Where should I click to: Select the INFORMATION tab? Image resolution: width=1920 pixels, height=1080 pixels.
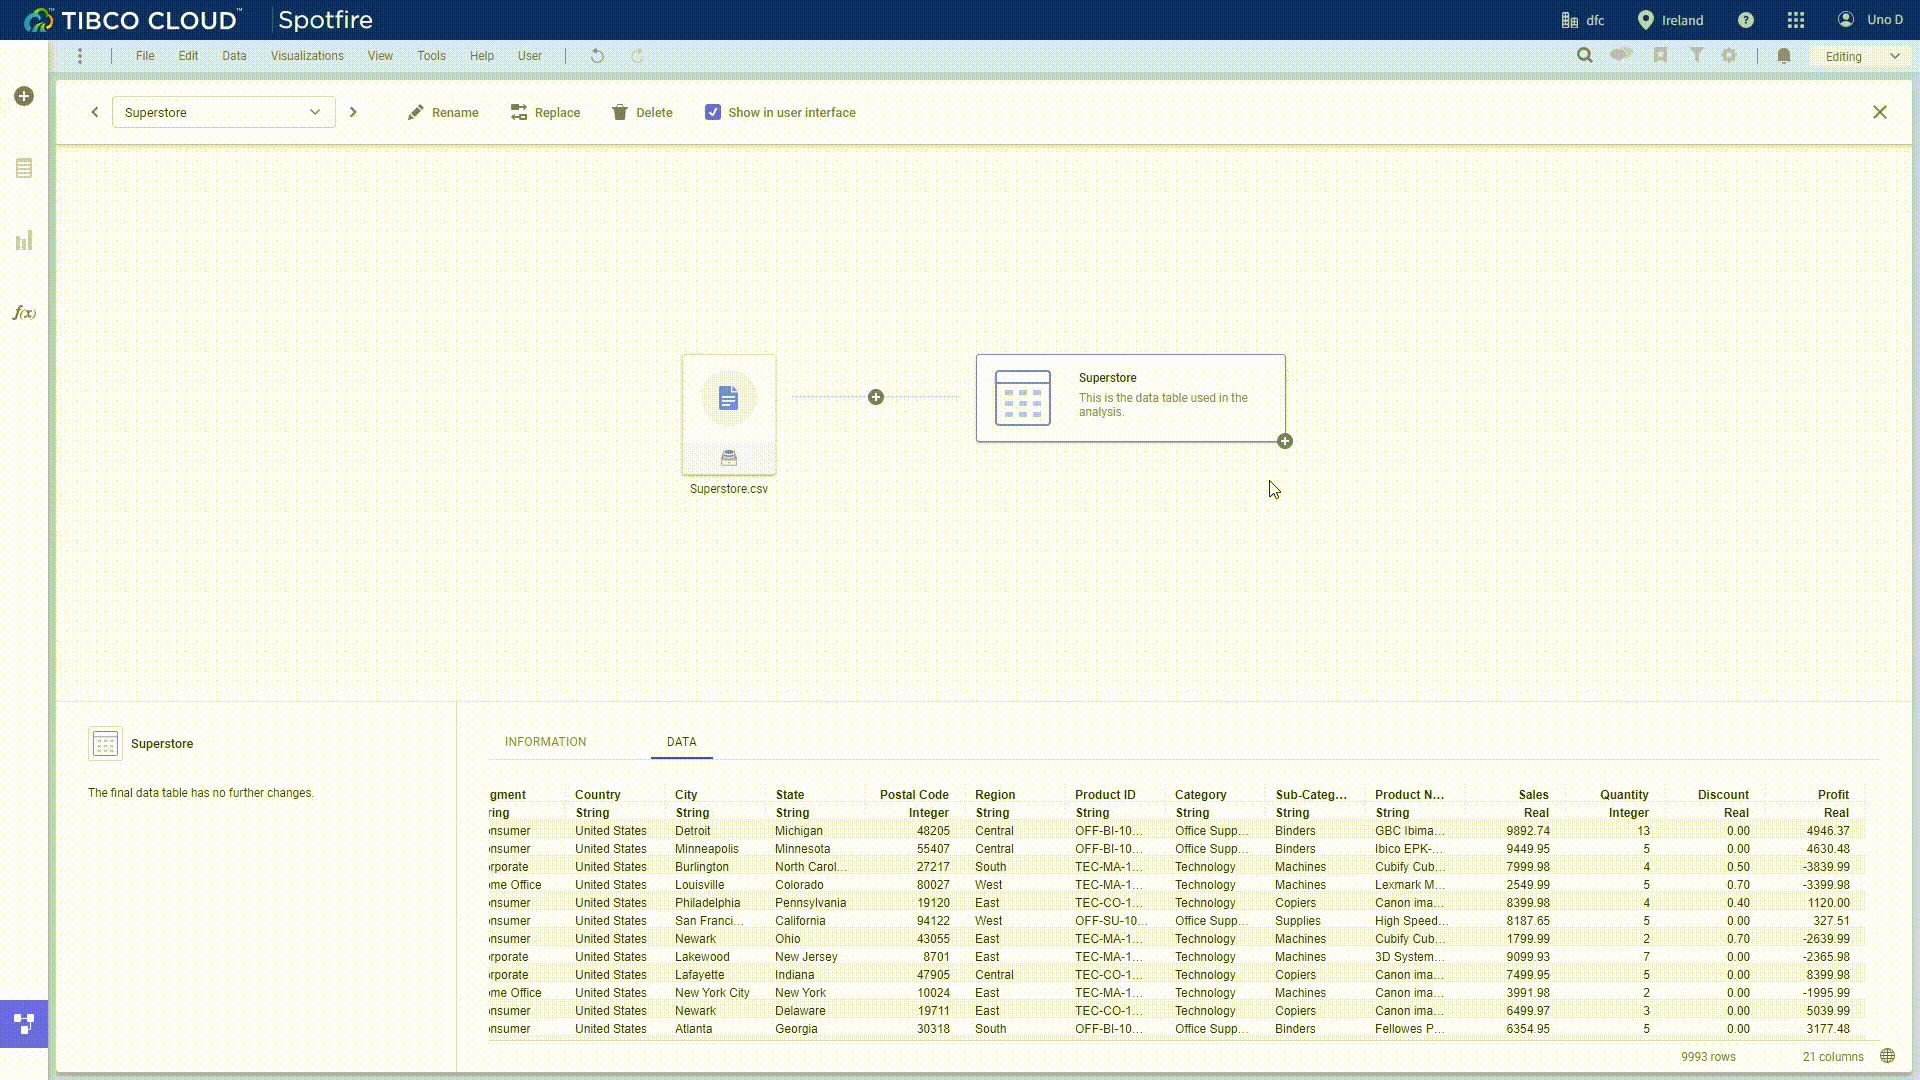(545, 741)
